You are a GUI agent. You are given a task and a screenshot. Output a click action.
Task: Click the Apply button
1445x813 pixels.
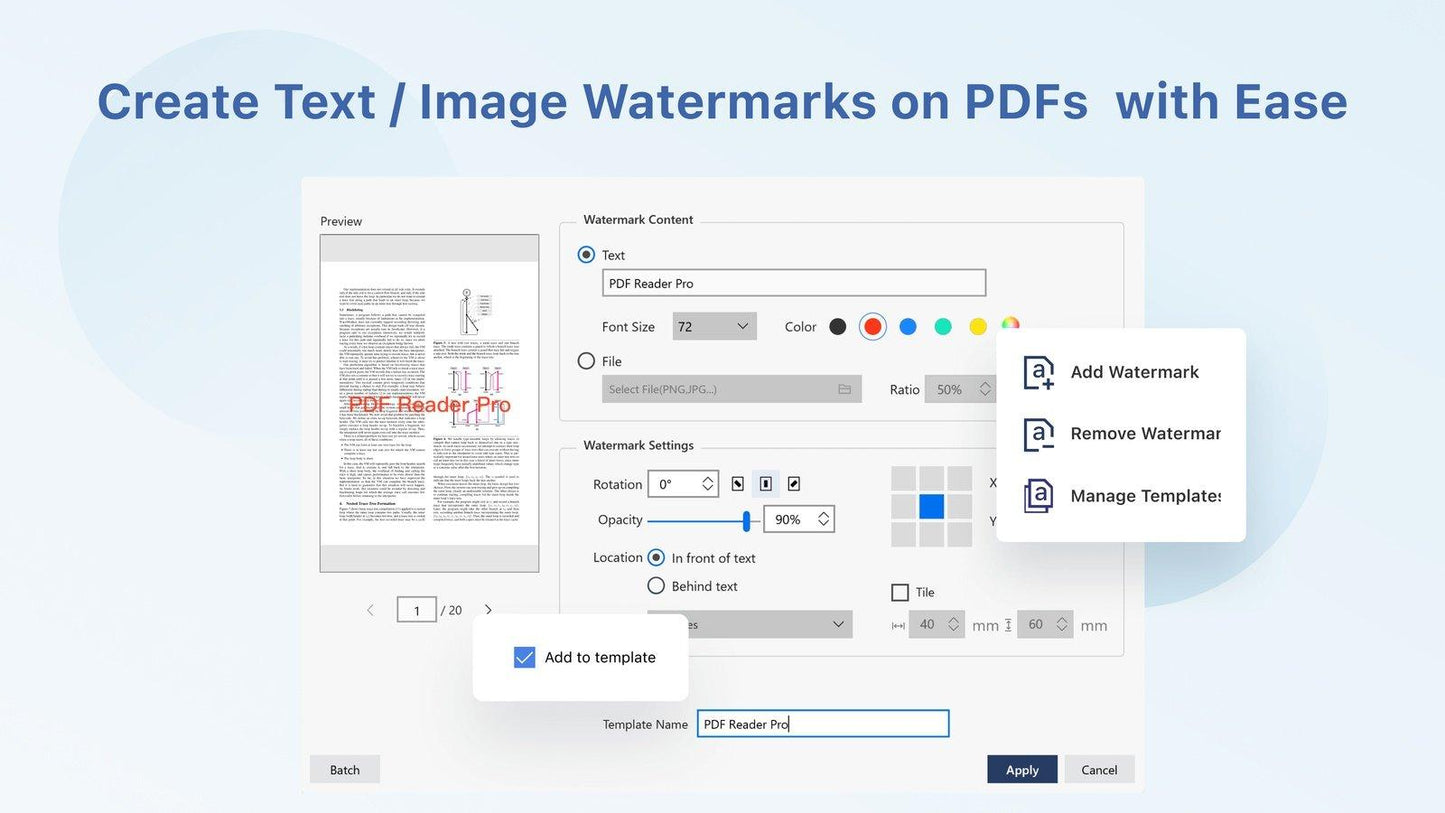[1021, 769]
